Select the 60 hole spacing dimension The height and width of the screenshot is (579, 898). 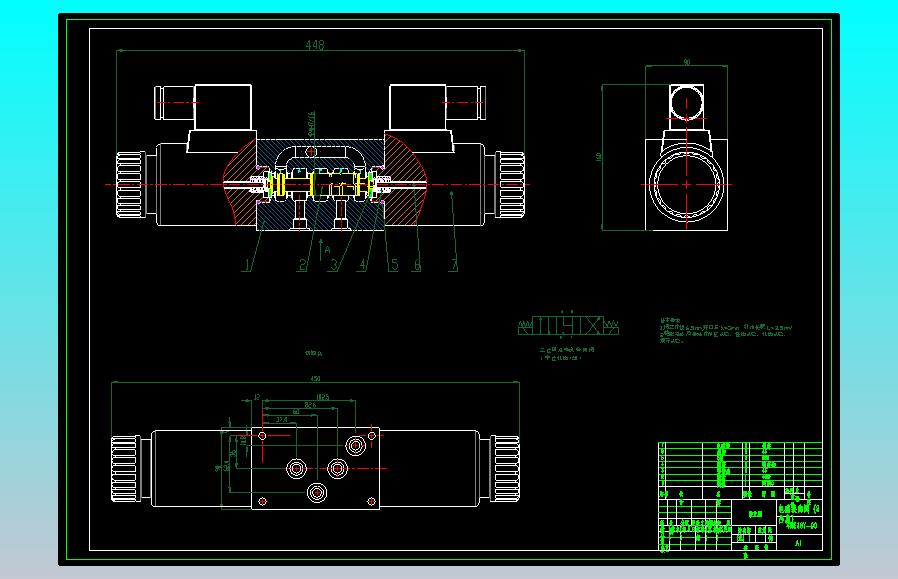tap(296, 412)
